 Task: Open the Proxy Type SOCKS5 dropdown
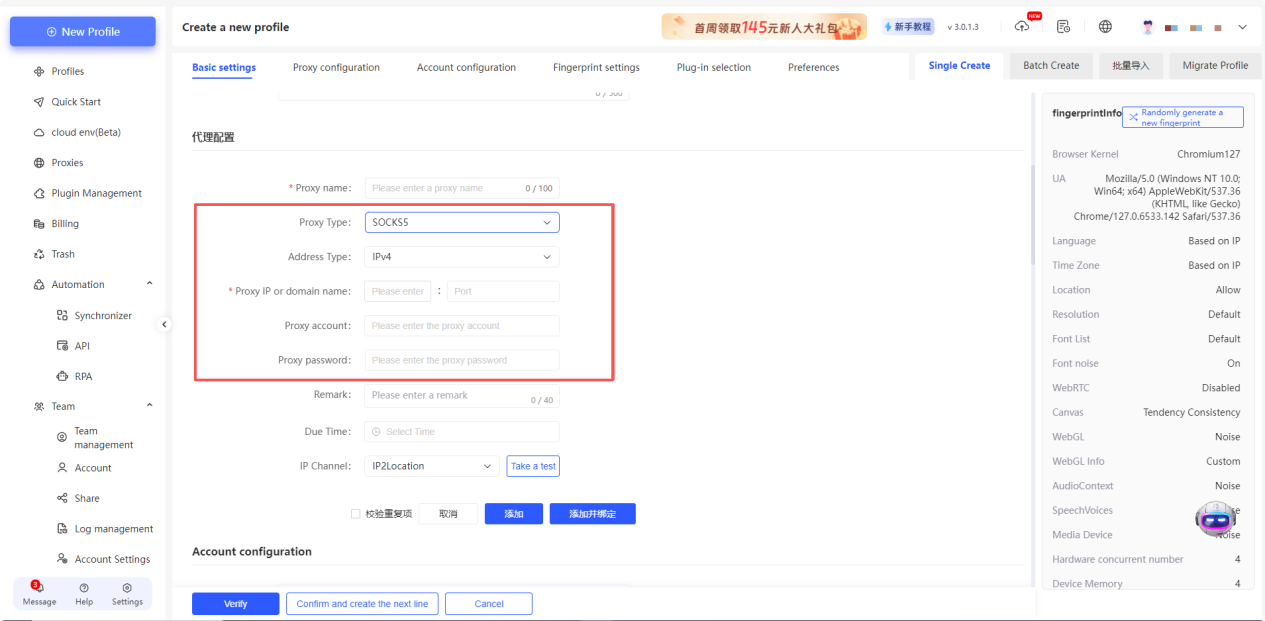pyautogui.click(x=461, y=222)
